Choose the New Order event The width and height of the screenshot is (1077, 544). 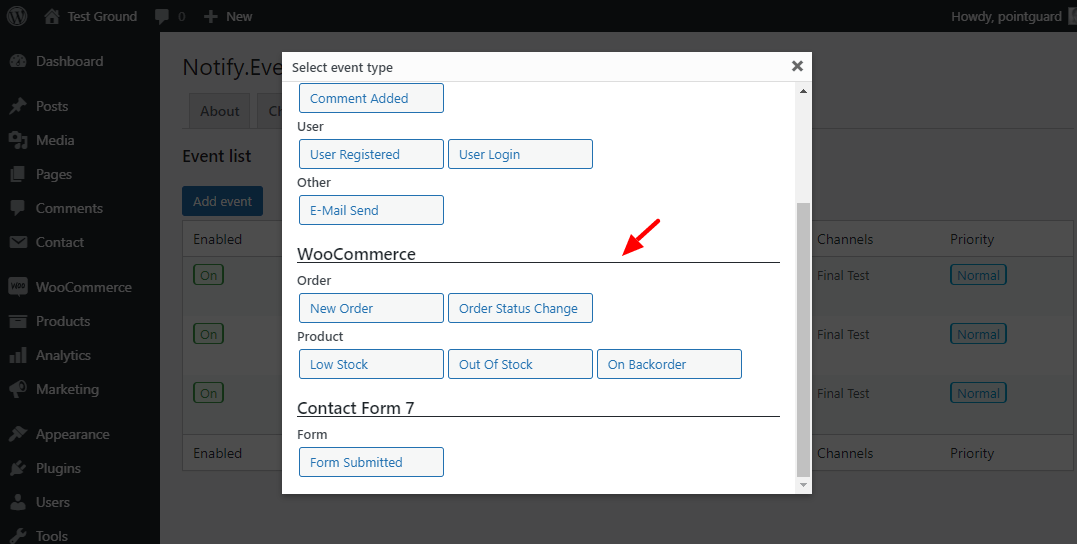(372, 308)
